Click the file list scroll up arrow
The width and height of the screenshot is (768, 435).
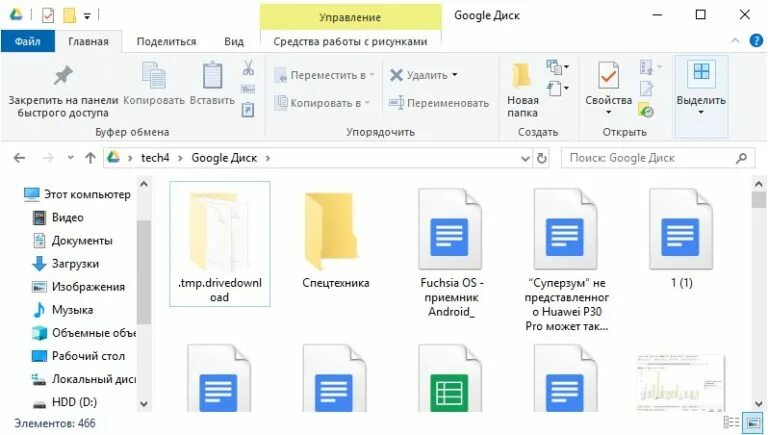coord(759,184)
